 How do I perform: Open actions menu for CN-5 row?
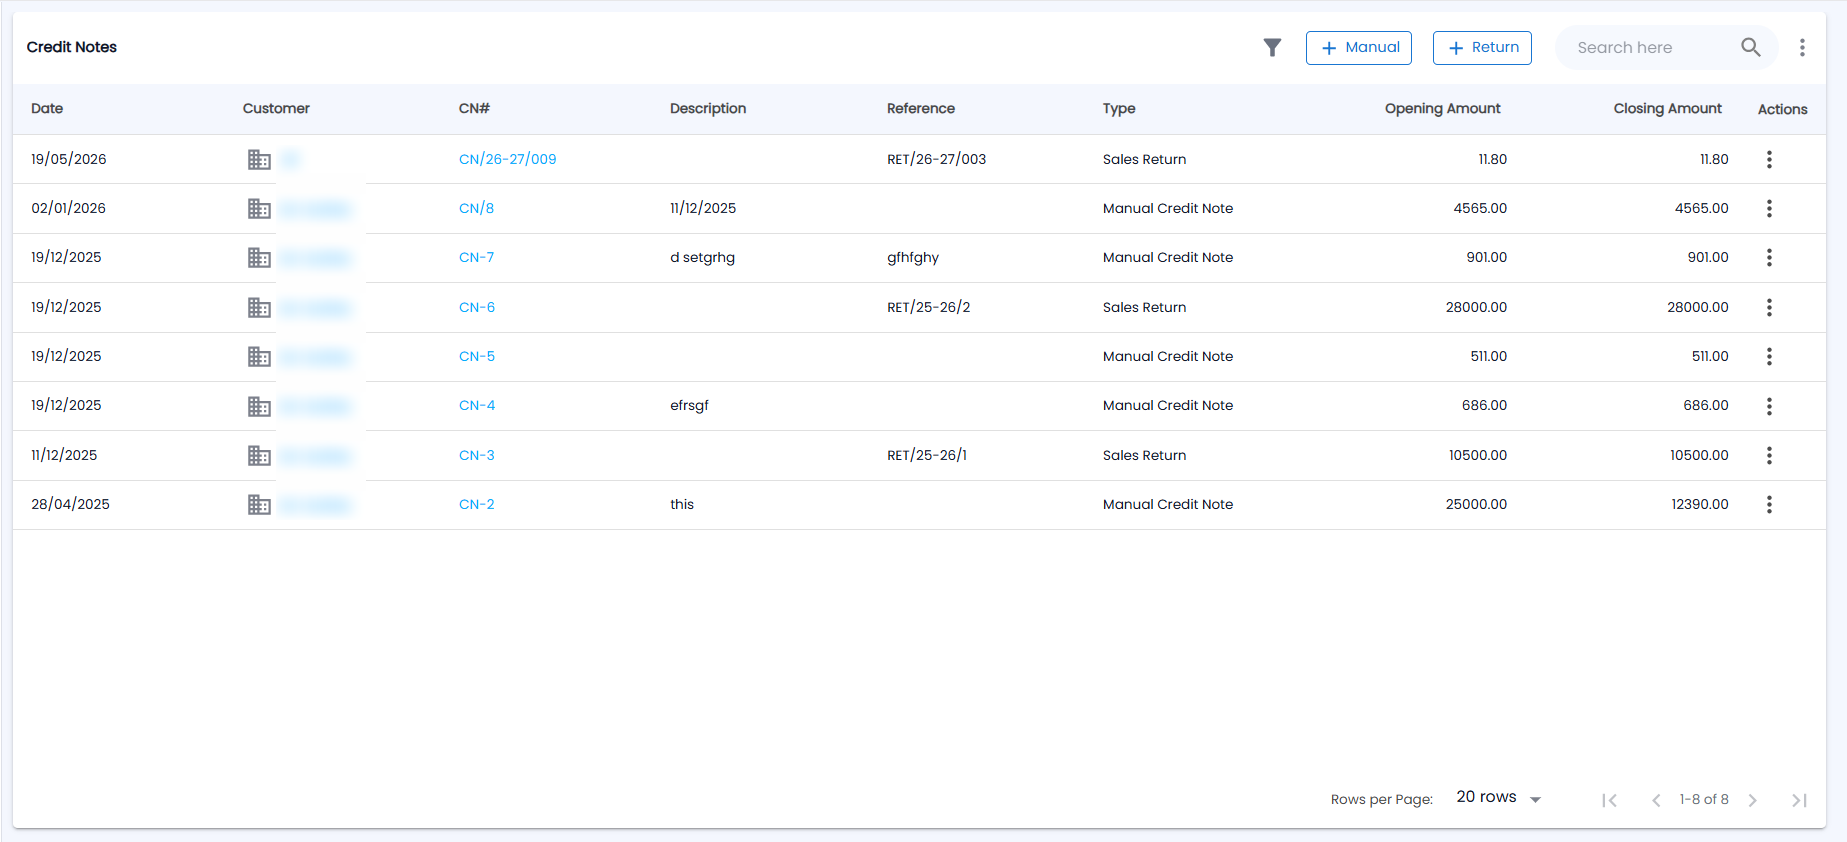[1769, 356]
